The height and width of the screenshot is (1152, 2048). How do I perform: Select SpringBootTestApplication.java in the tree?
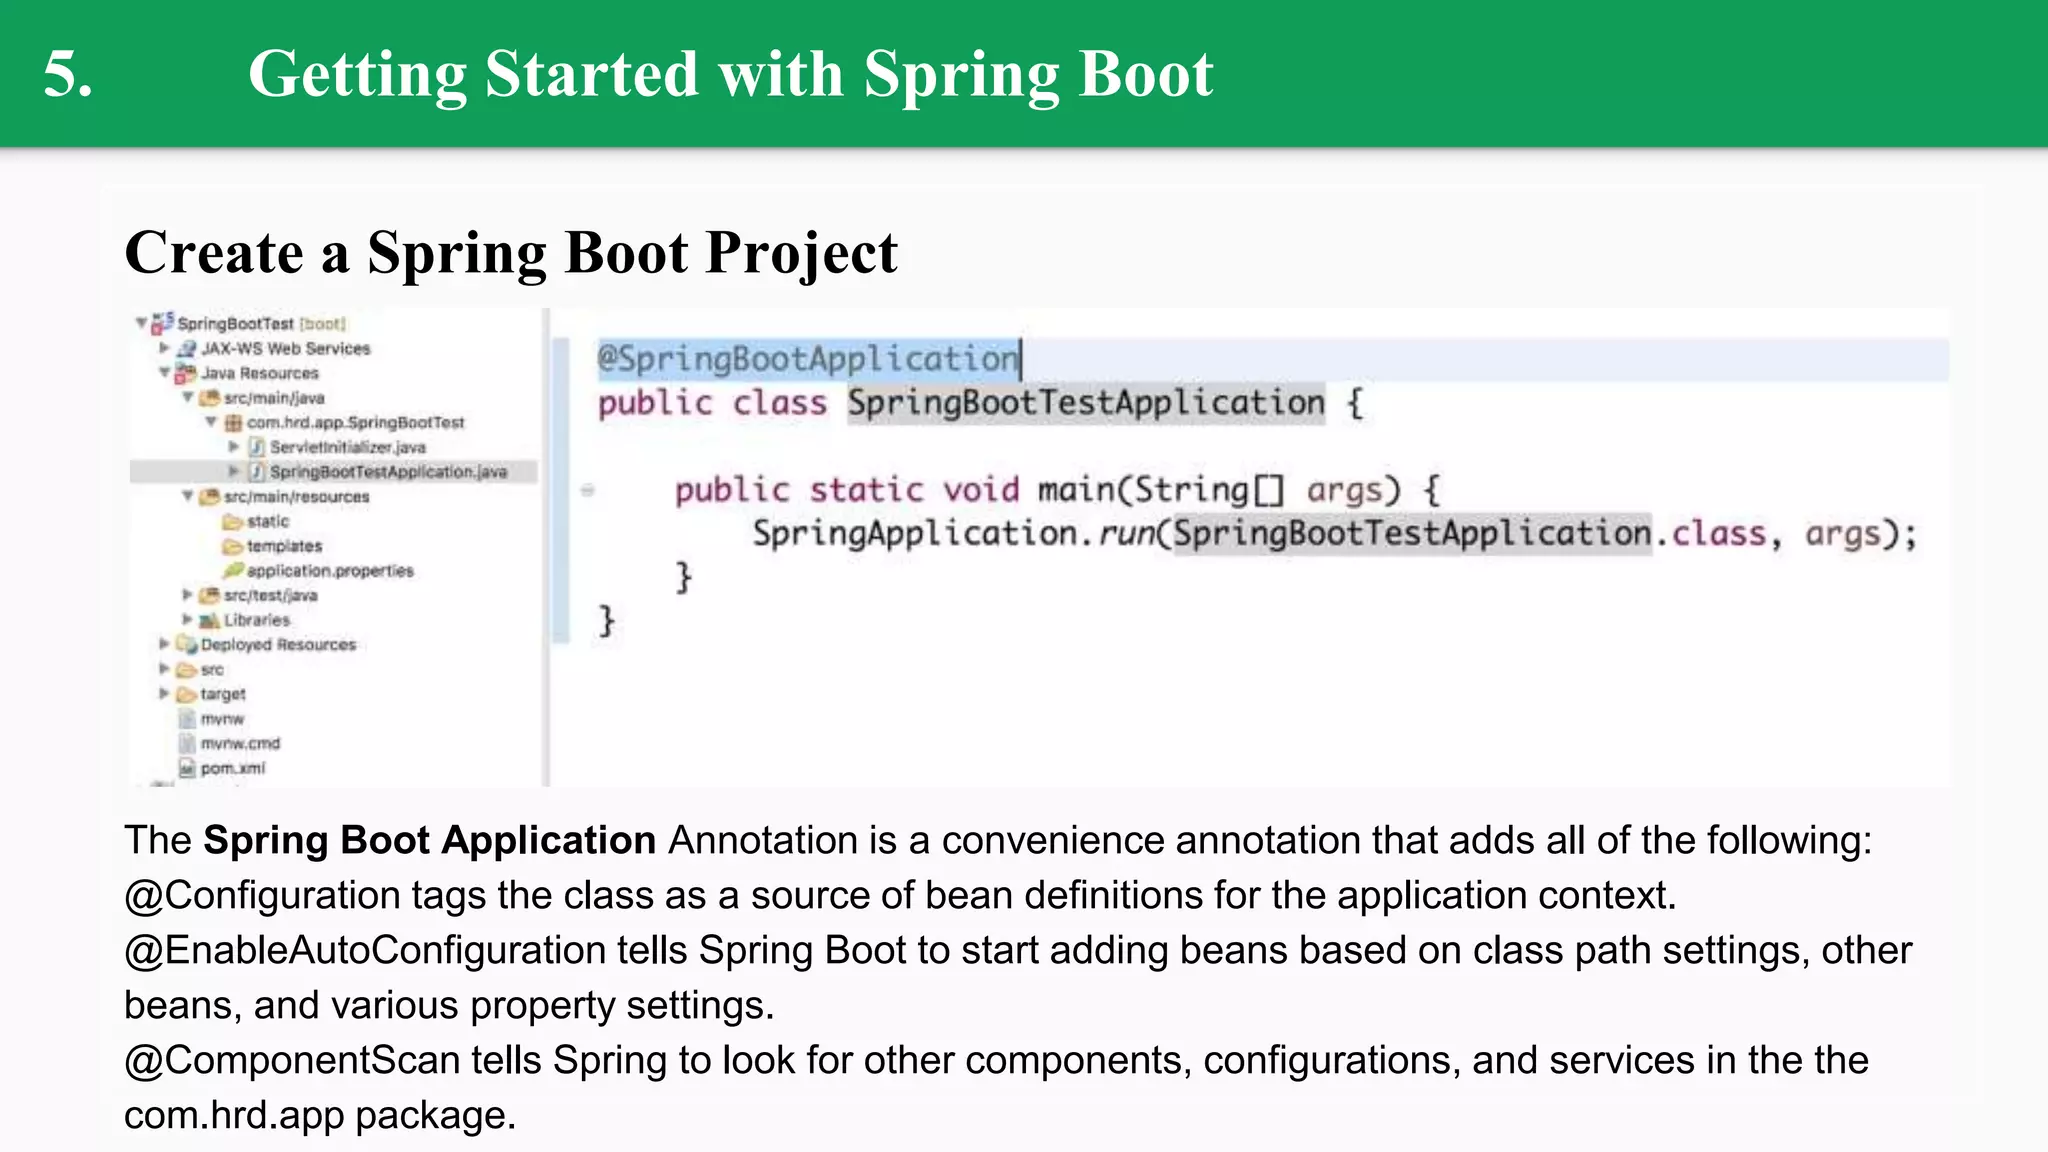coord(388,471)
